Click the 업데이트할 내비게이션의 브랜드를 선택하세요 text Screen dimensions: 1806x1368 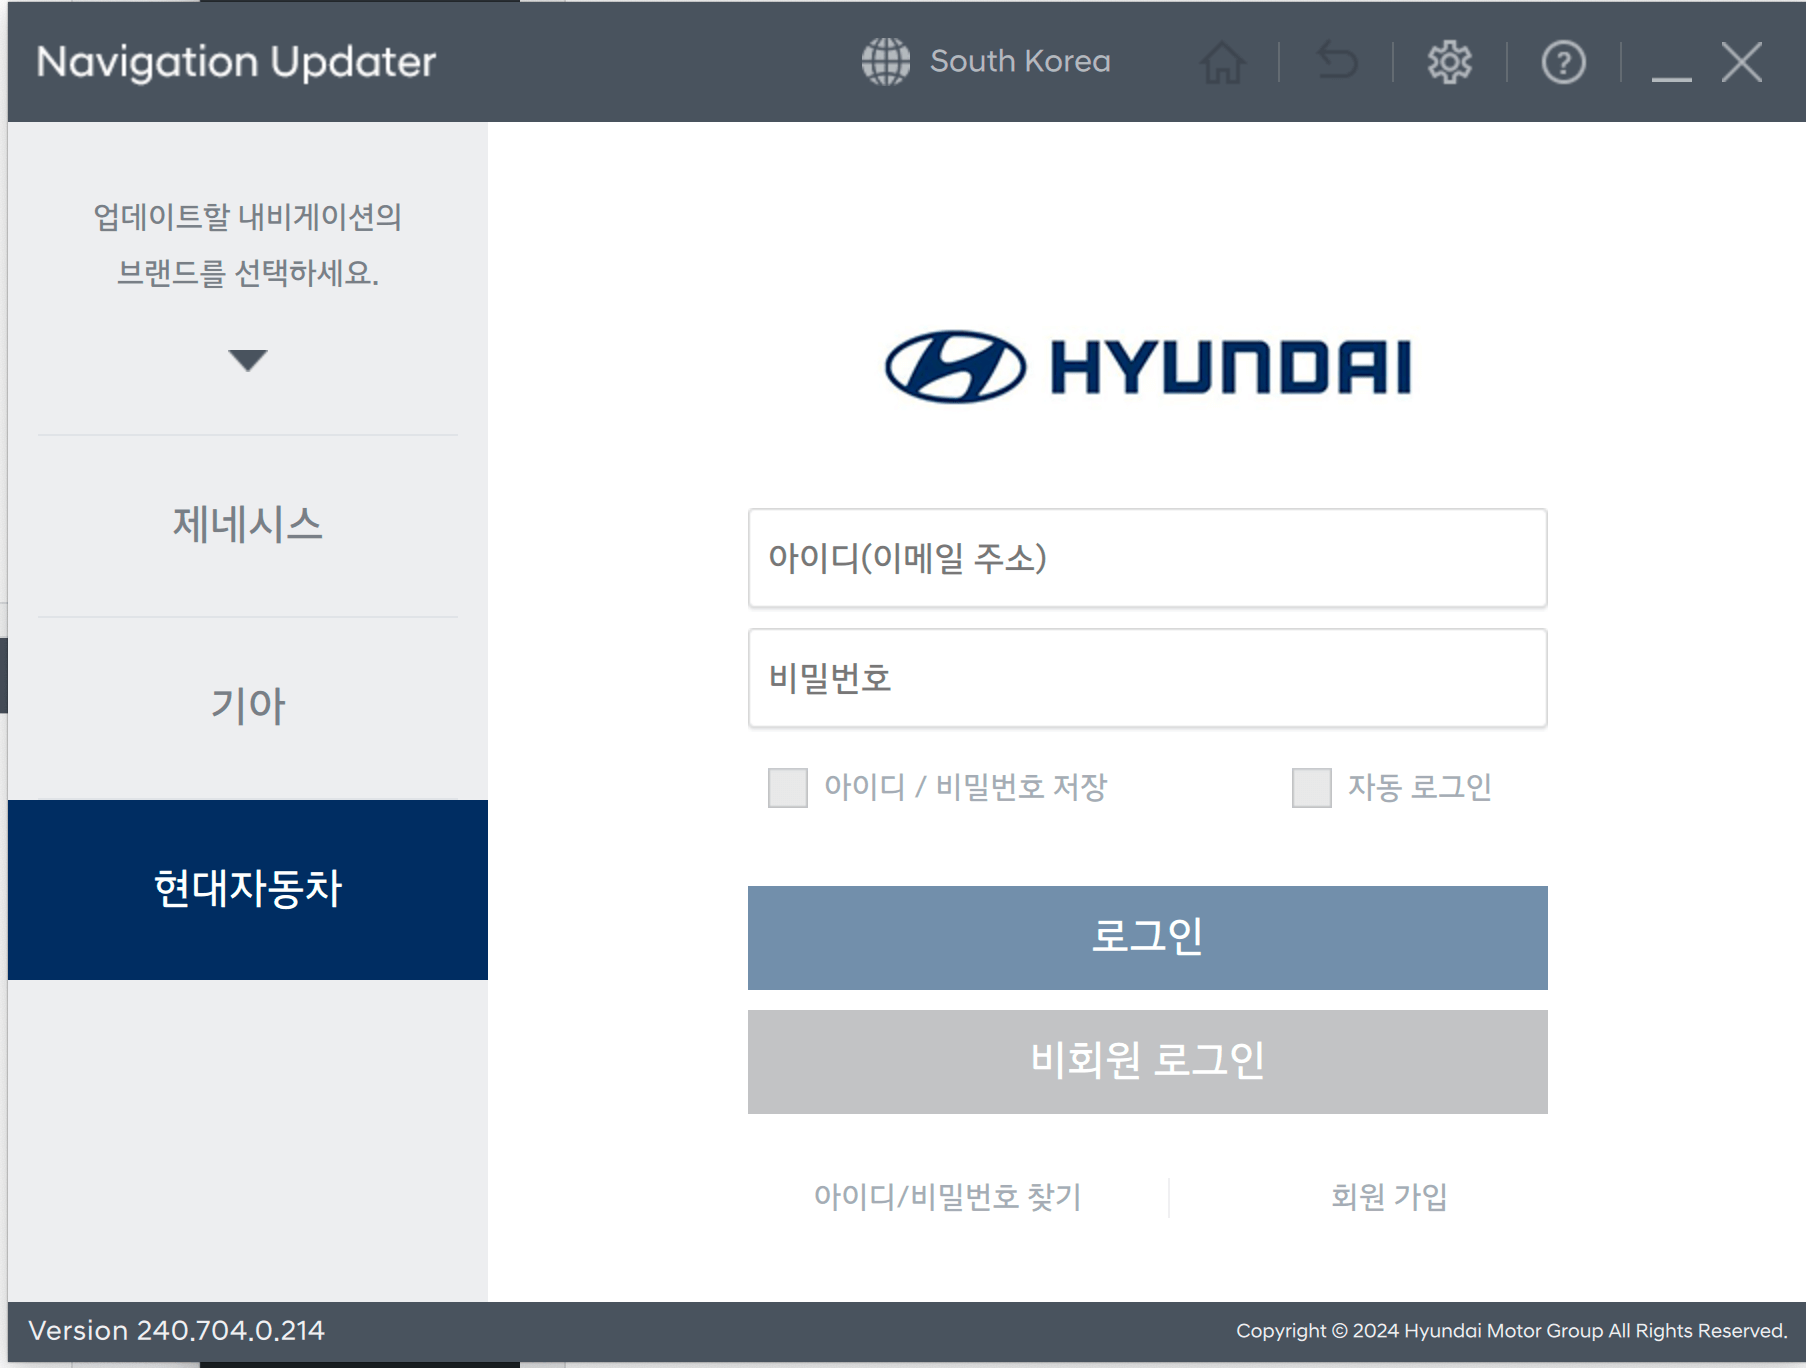[x=248, y=245]
